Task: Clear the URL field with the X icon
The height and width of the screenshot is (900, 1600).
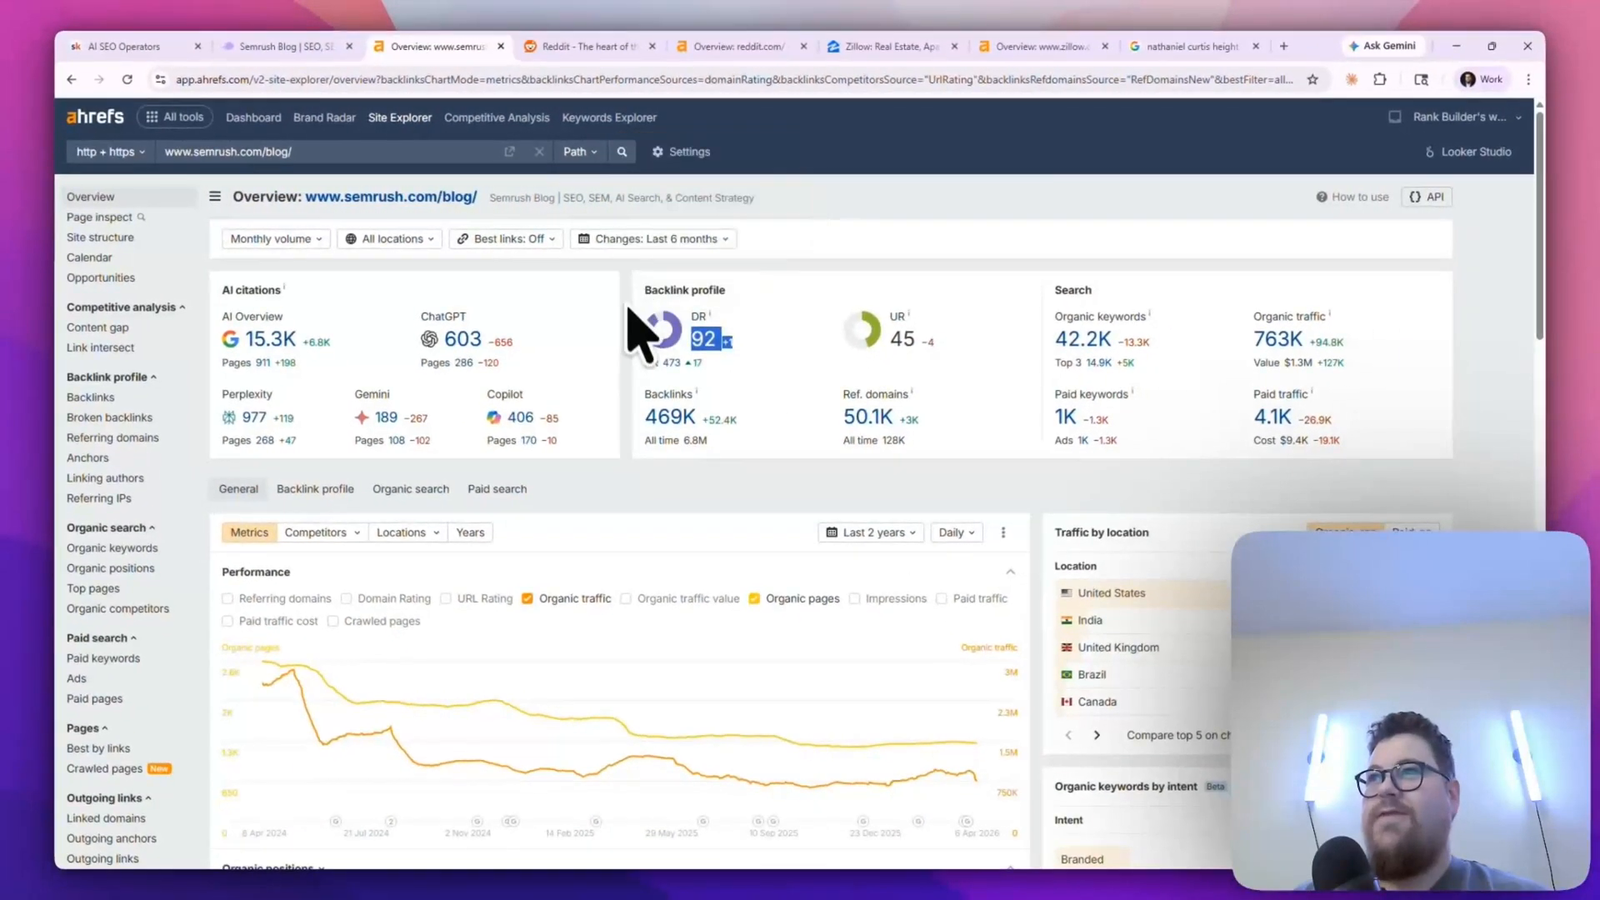Action: 539,151
